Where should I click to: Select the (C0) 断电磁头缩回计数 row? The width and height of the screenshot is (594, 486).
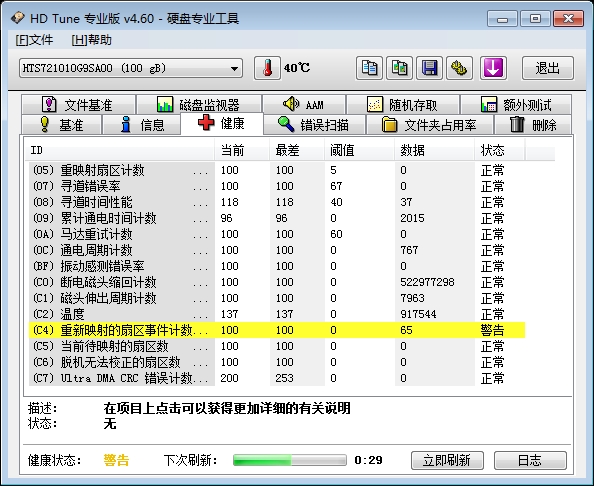[277, 282]
